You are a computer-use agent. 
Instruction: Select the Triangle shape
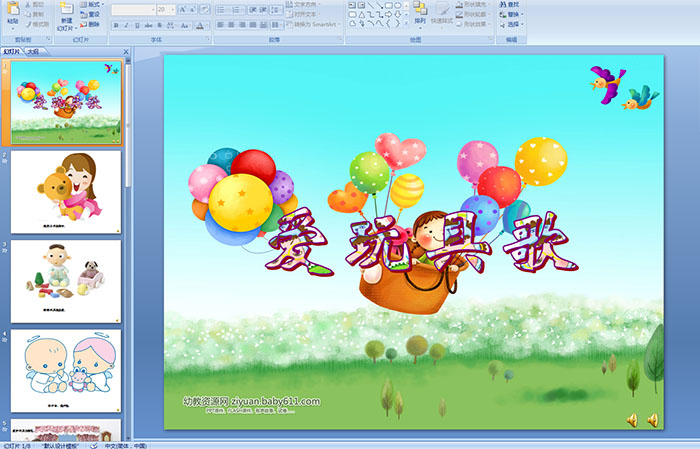pyautogui.click(x=362, y=14)
